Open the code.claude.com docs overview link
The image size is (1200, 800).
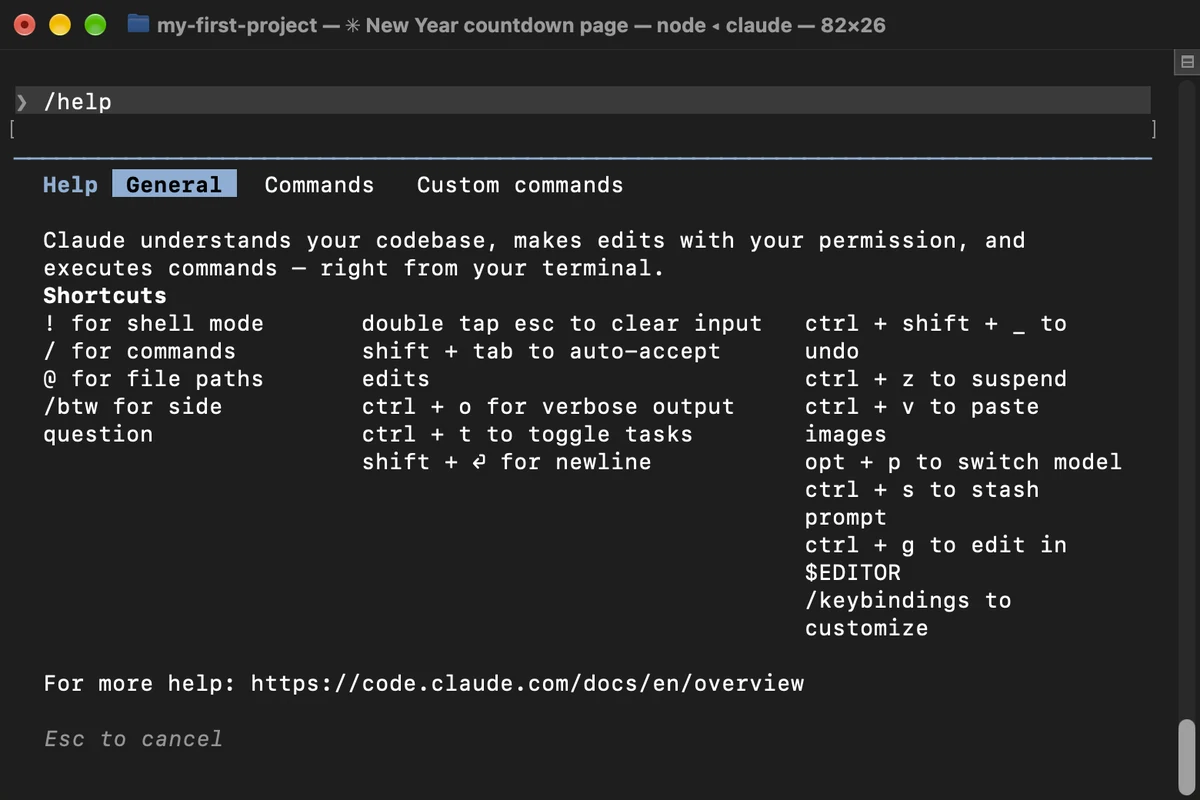(x=527, y=684)
